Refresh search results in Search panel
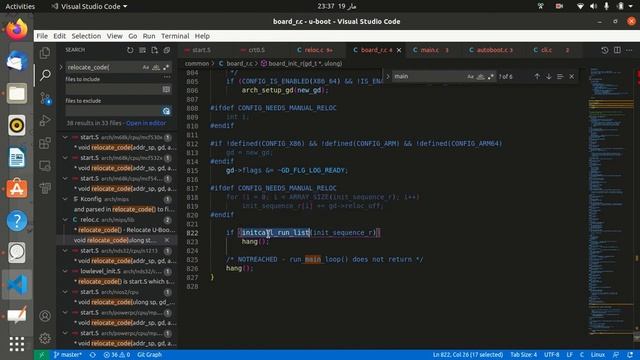This screenshot has height=360, width=640. (130, 50)
